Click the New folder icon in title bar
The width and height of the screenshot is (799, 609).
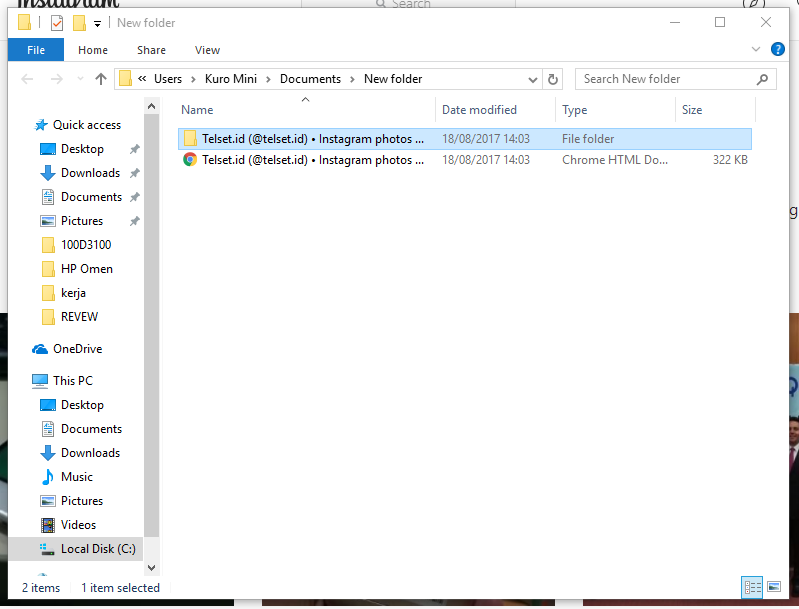(x=79, y=22)
